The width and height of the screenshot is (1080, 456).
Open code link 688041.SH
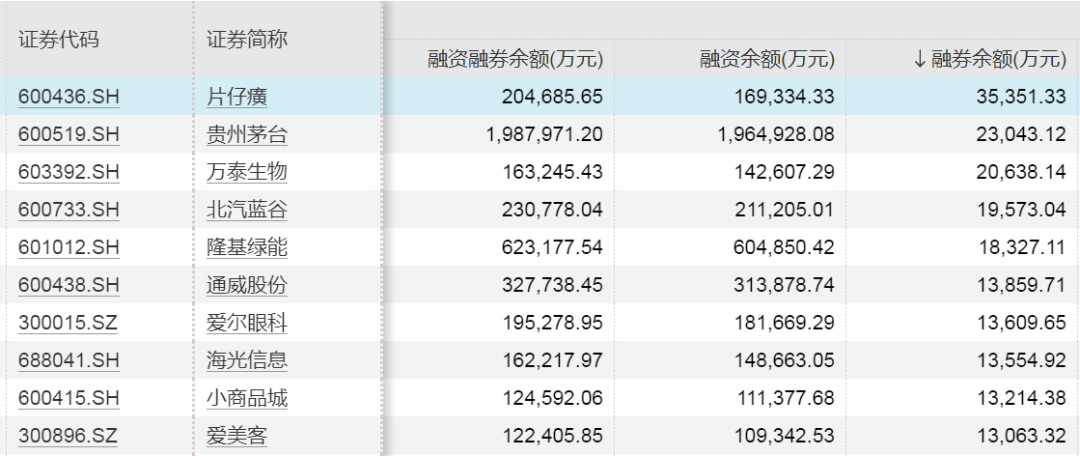[x=68, y=360]
